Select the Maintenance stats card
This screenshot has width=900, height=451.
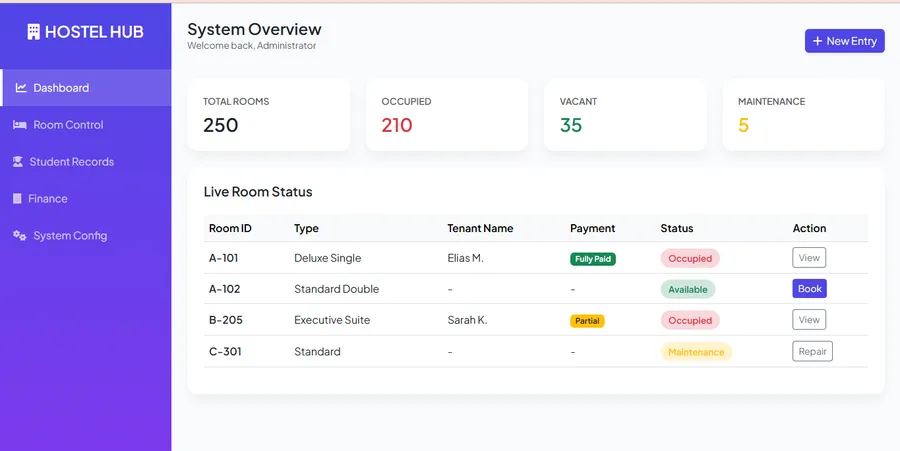(804, 115)
